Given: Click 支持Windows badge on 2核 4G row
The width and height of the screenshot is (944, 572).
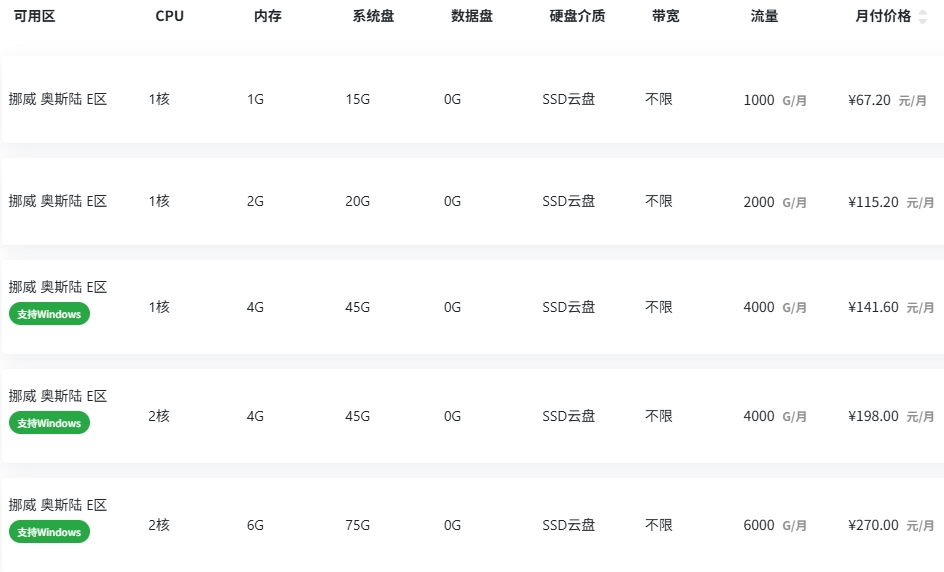Looking at the screenshot, I should [49, 423].
